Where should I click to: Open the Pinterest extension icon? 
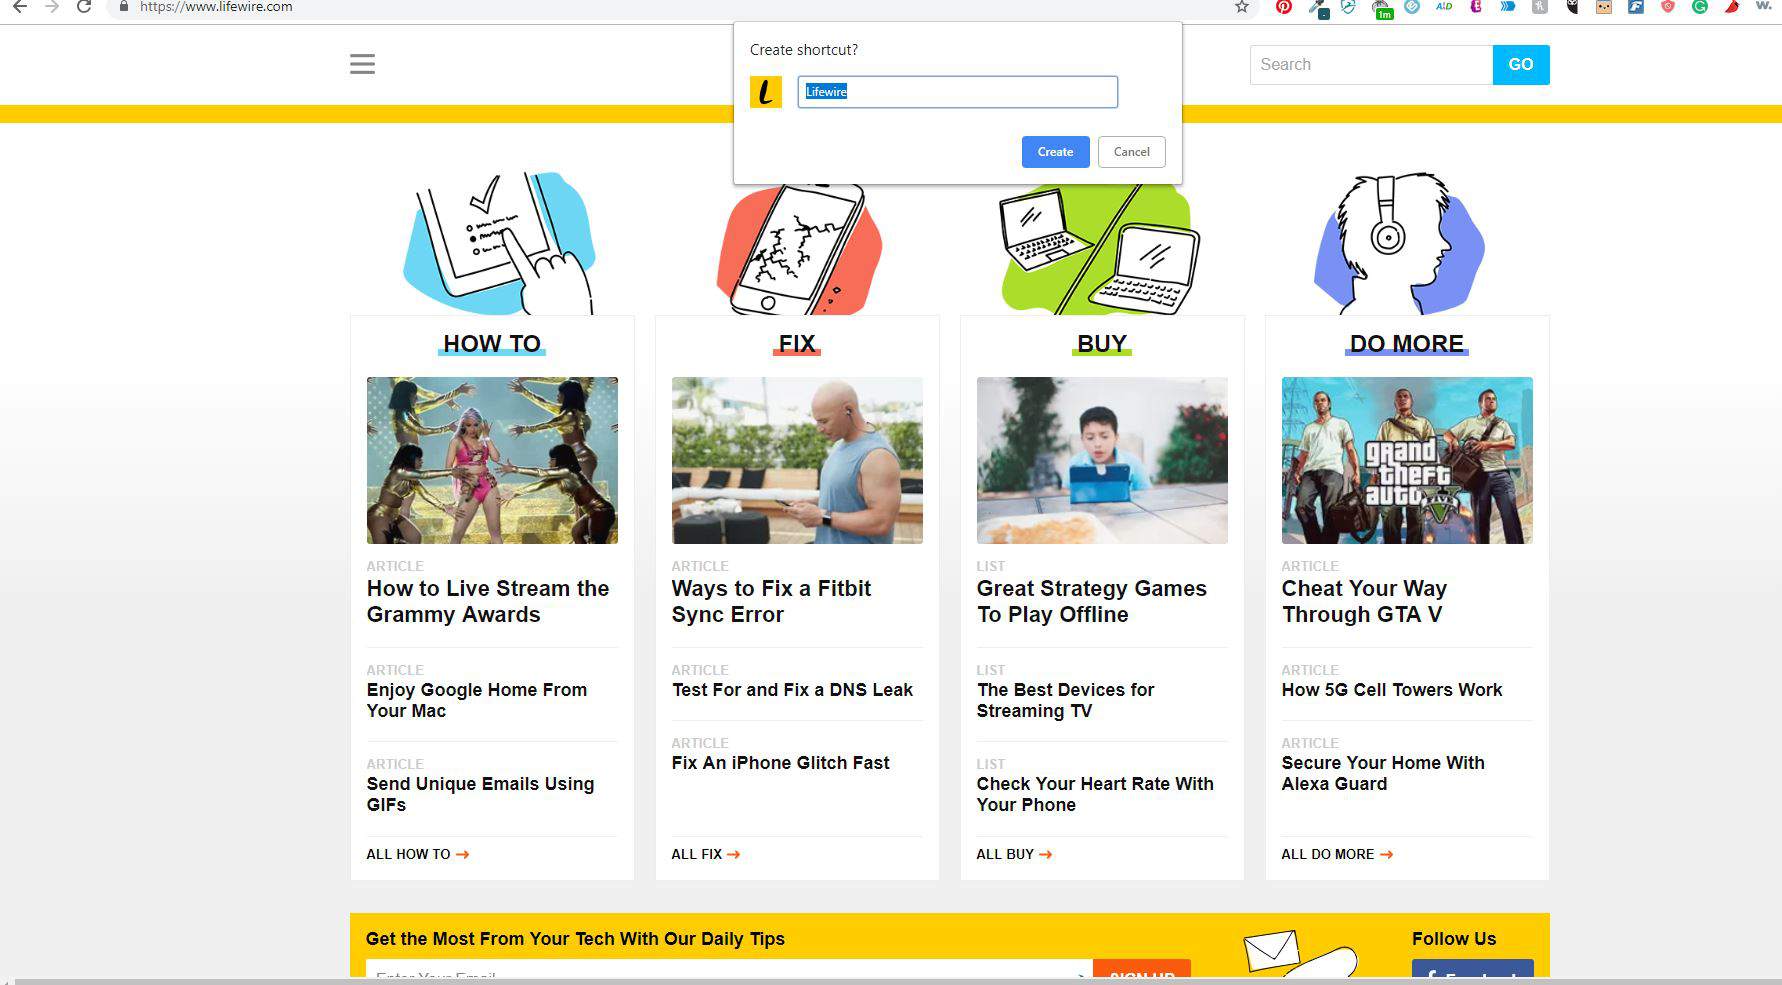click(x=1284, y=6)
